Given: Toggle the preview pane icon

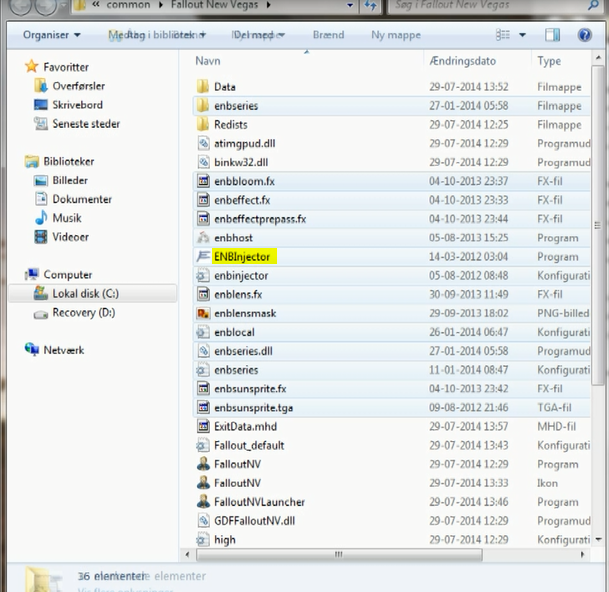Looking at the screenshot, I should point(552,35).
